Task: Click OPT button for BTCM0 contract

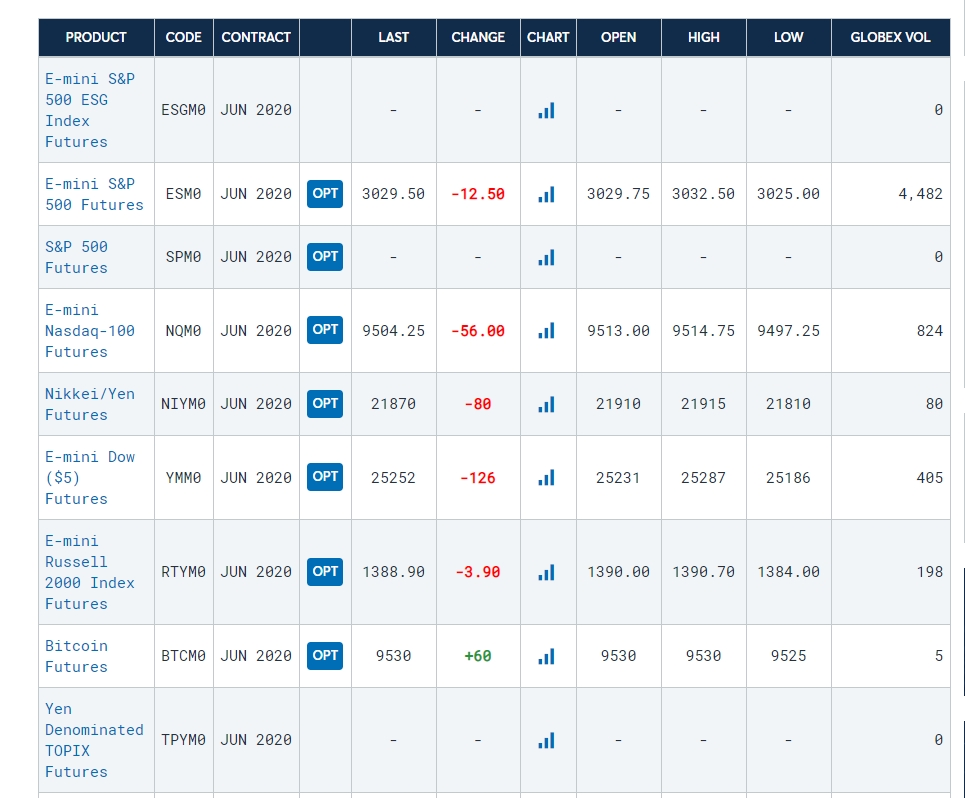Action: coord(325,655)
